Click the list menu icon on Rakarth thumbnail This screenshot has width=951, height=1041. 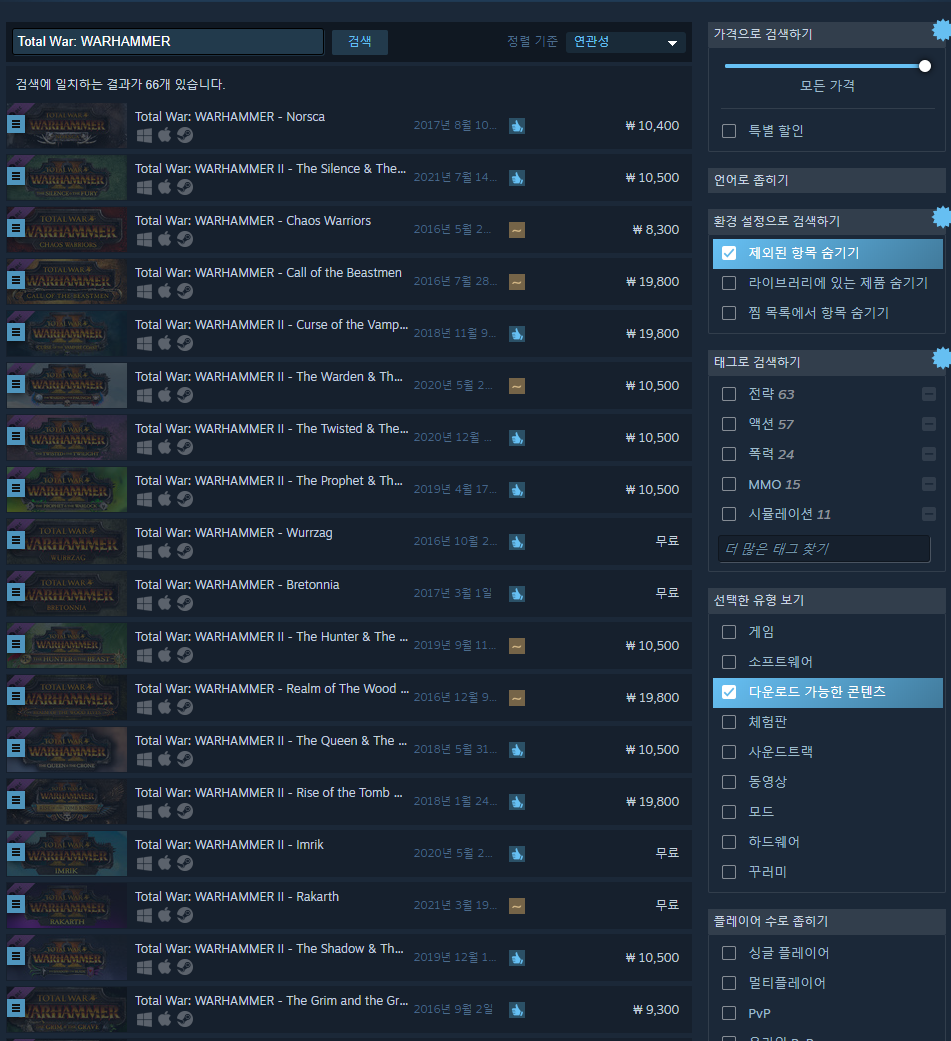pos(17,904)
